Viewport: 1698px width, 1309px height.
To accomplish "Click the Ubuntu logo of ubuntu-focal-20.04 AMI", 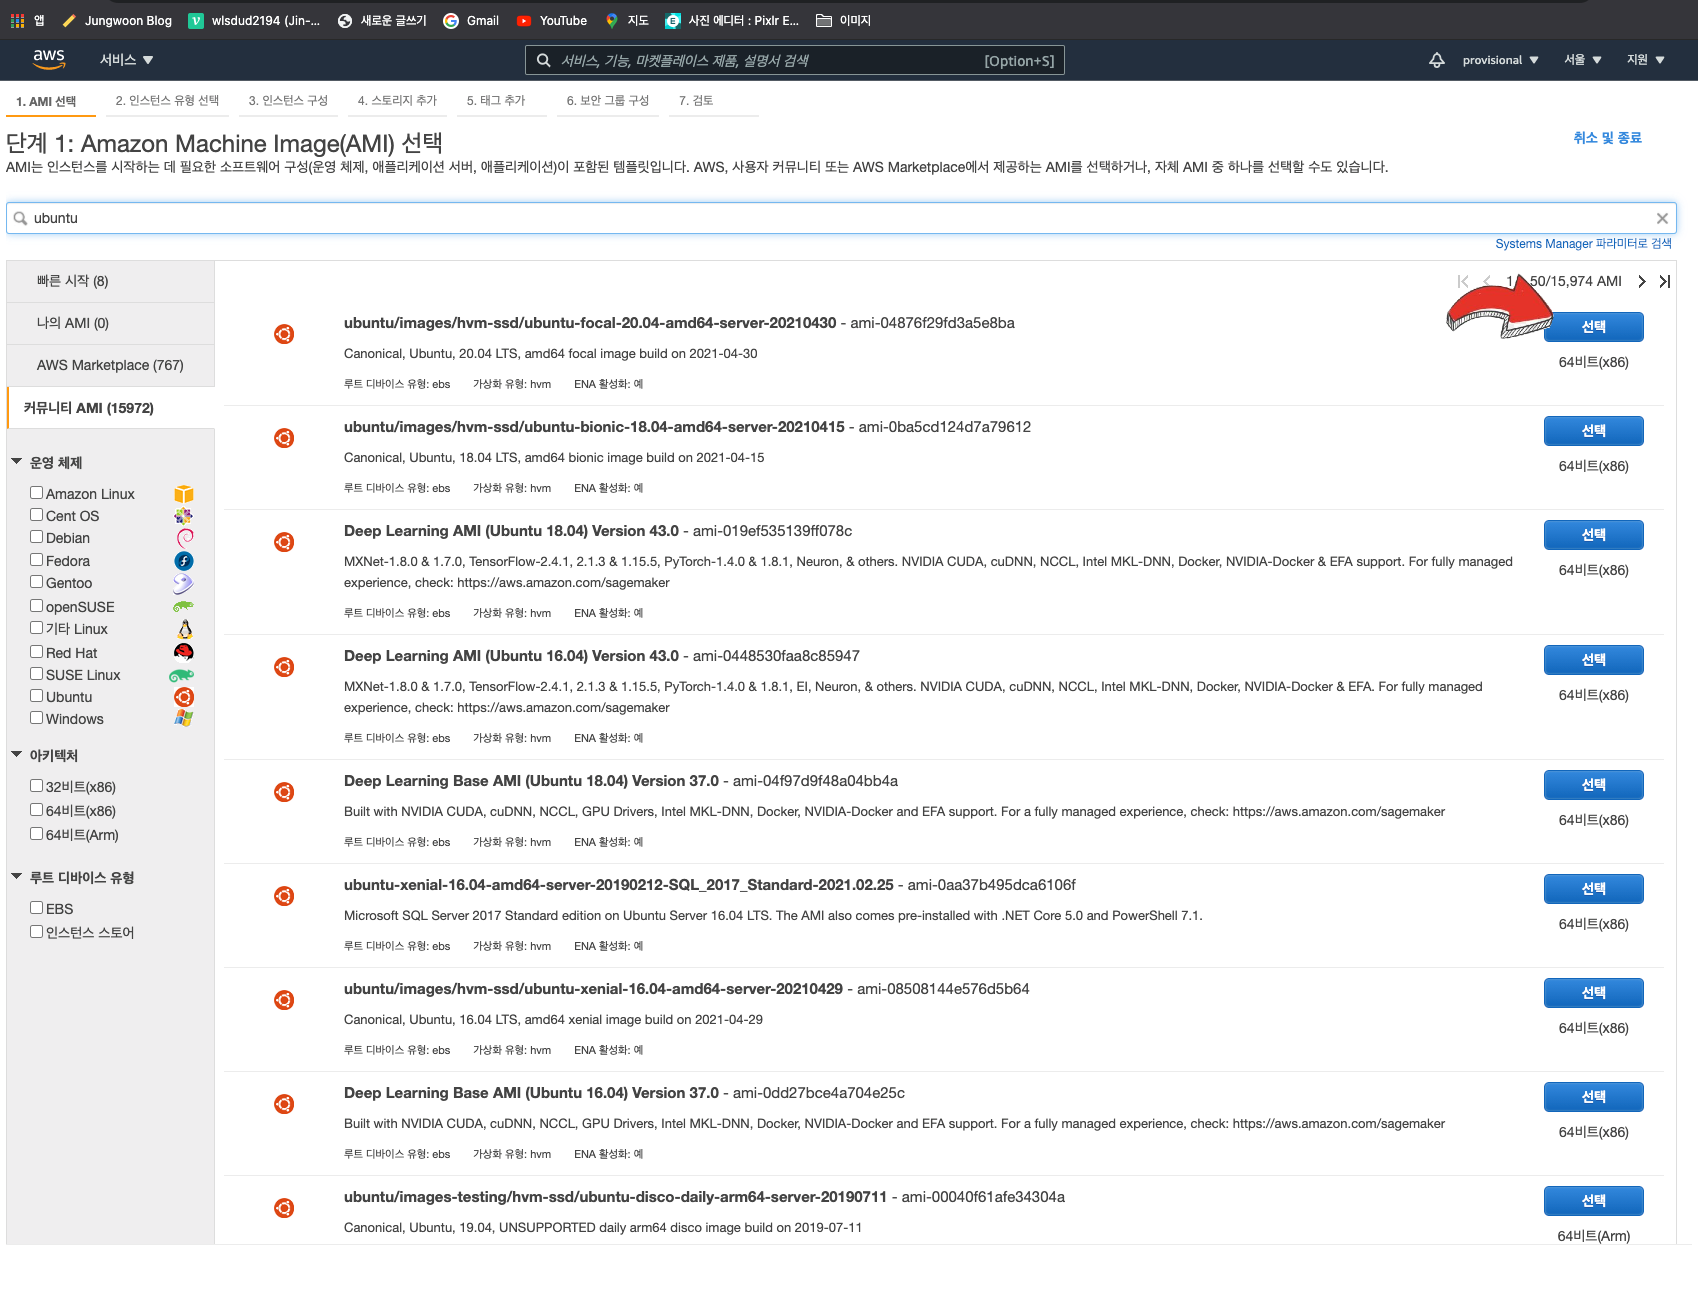I will 284,334.
